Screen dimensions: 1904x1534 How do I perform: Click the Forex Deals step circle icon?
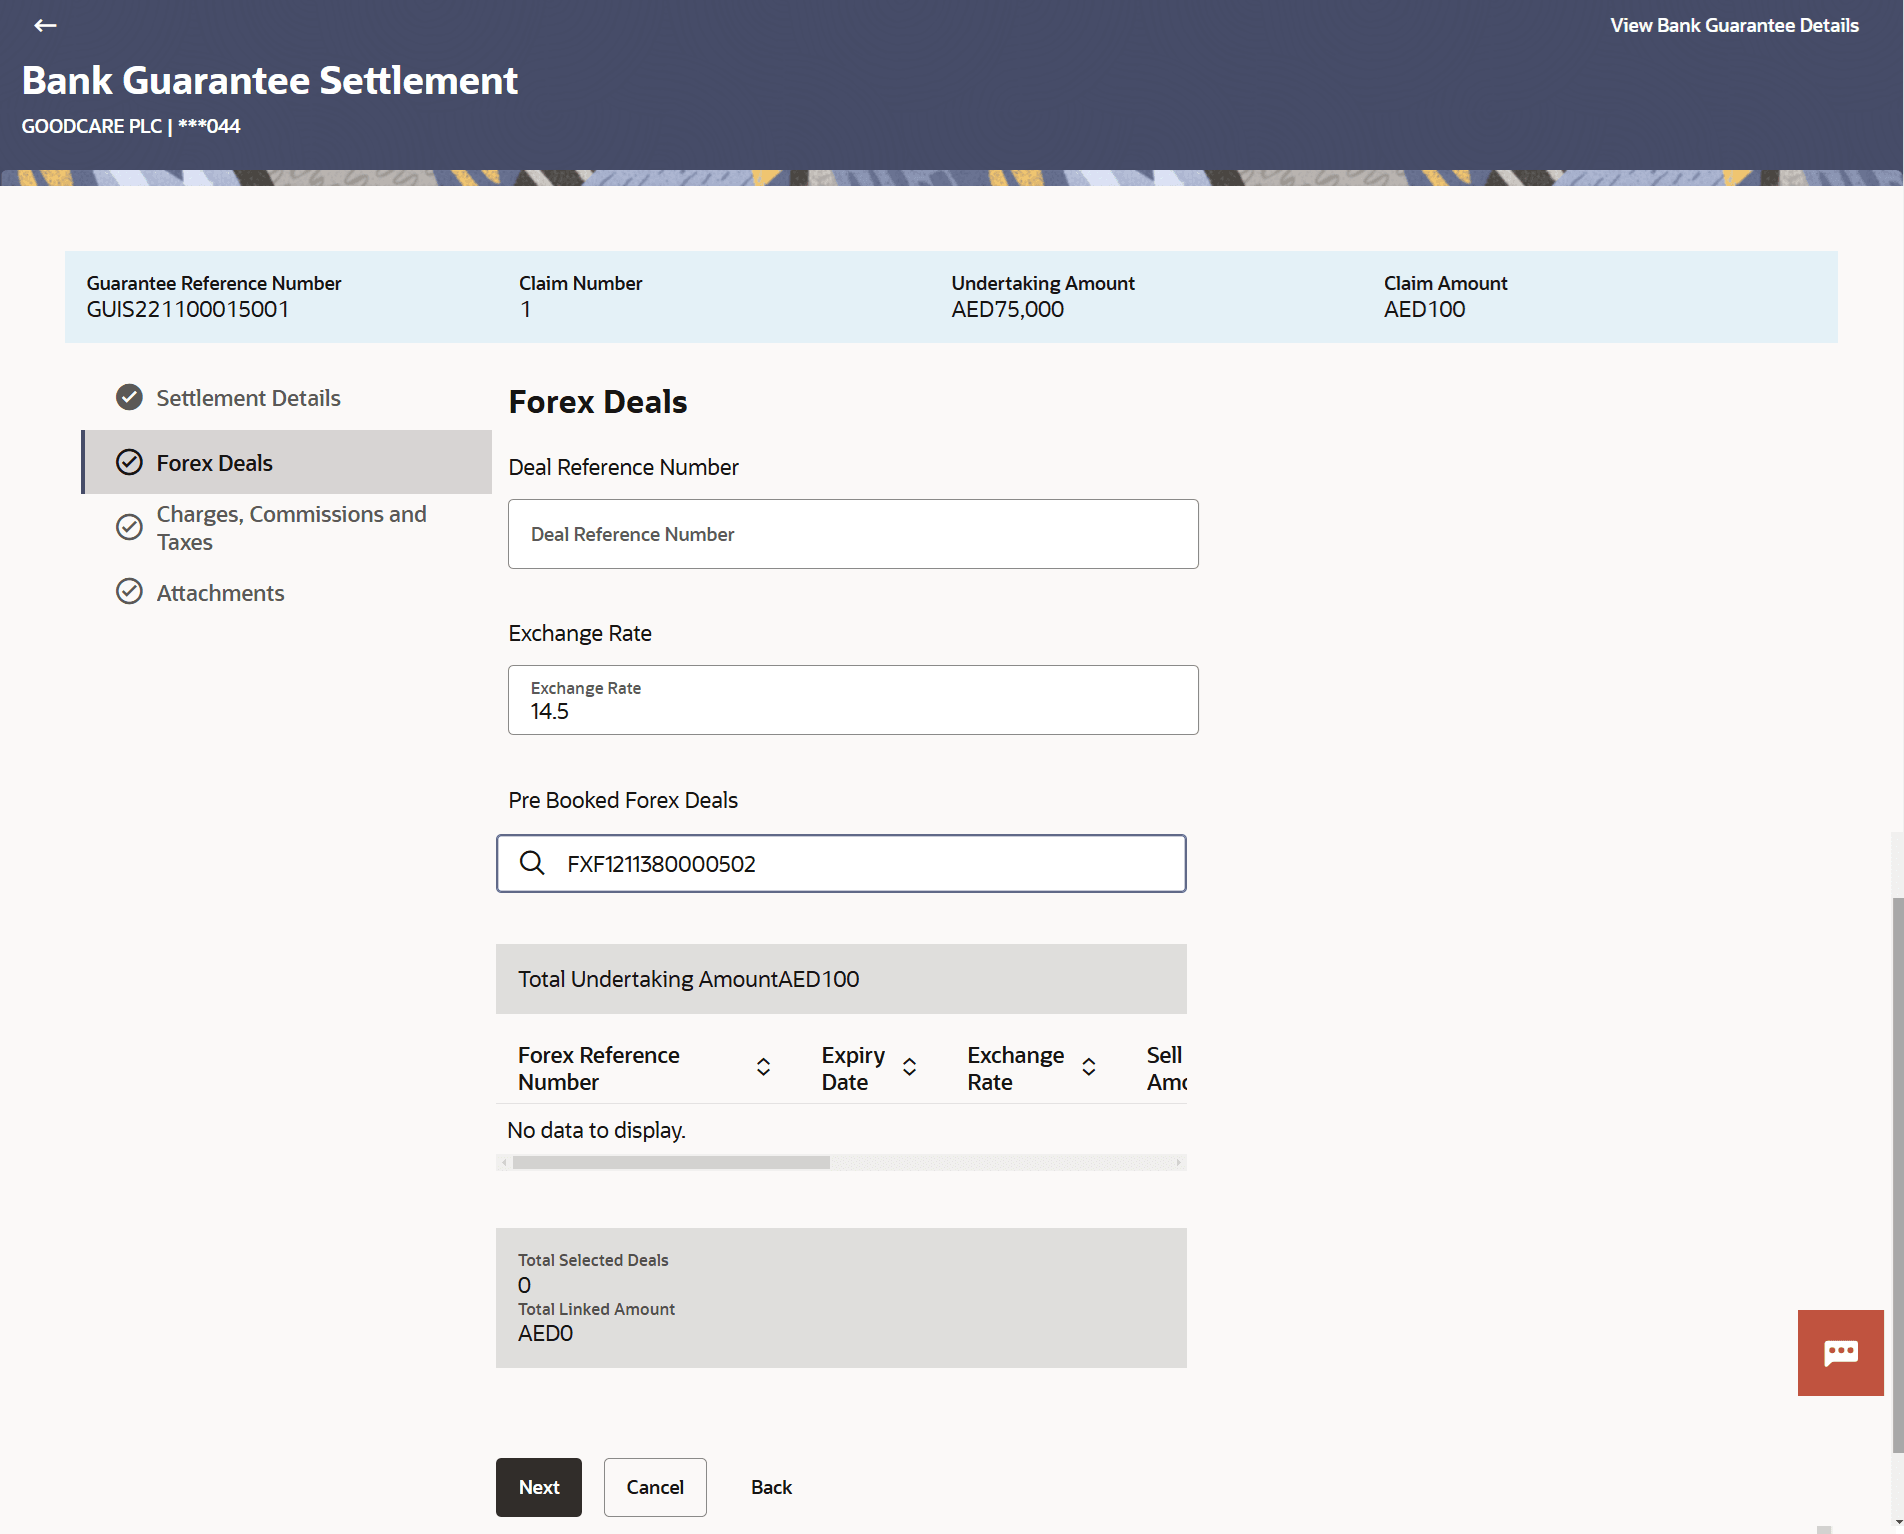tap(129, 462)
